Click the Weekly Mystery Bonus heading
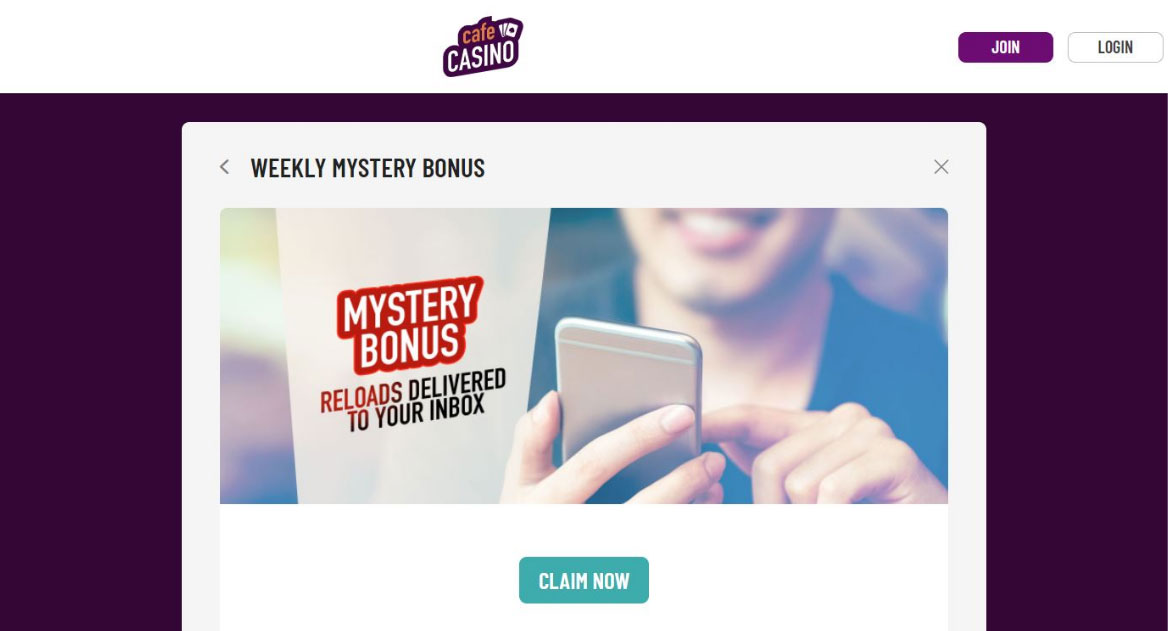 pyautogui.click(x=367, y=168)
